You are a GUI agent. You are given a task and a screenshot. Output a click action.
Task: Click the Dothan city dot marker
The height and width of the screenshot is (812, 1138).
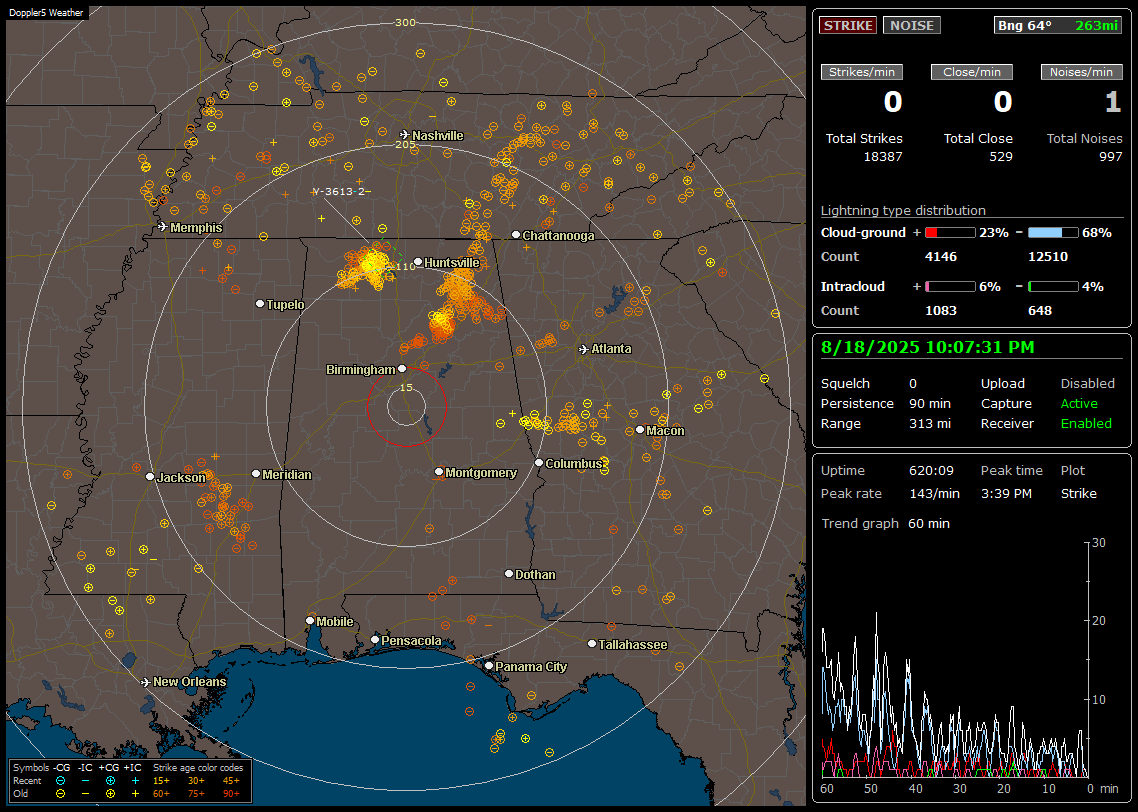(509, 573)
